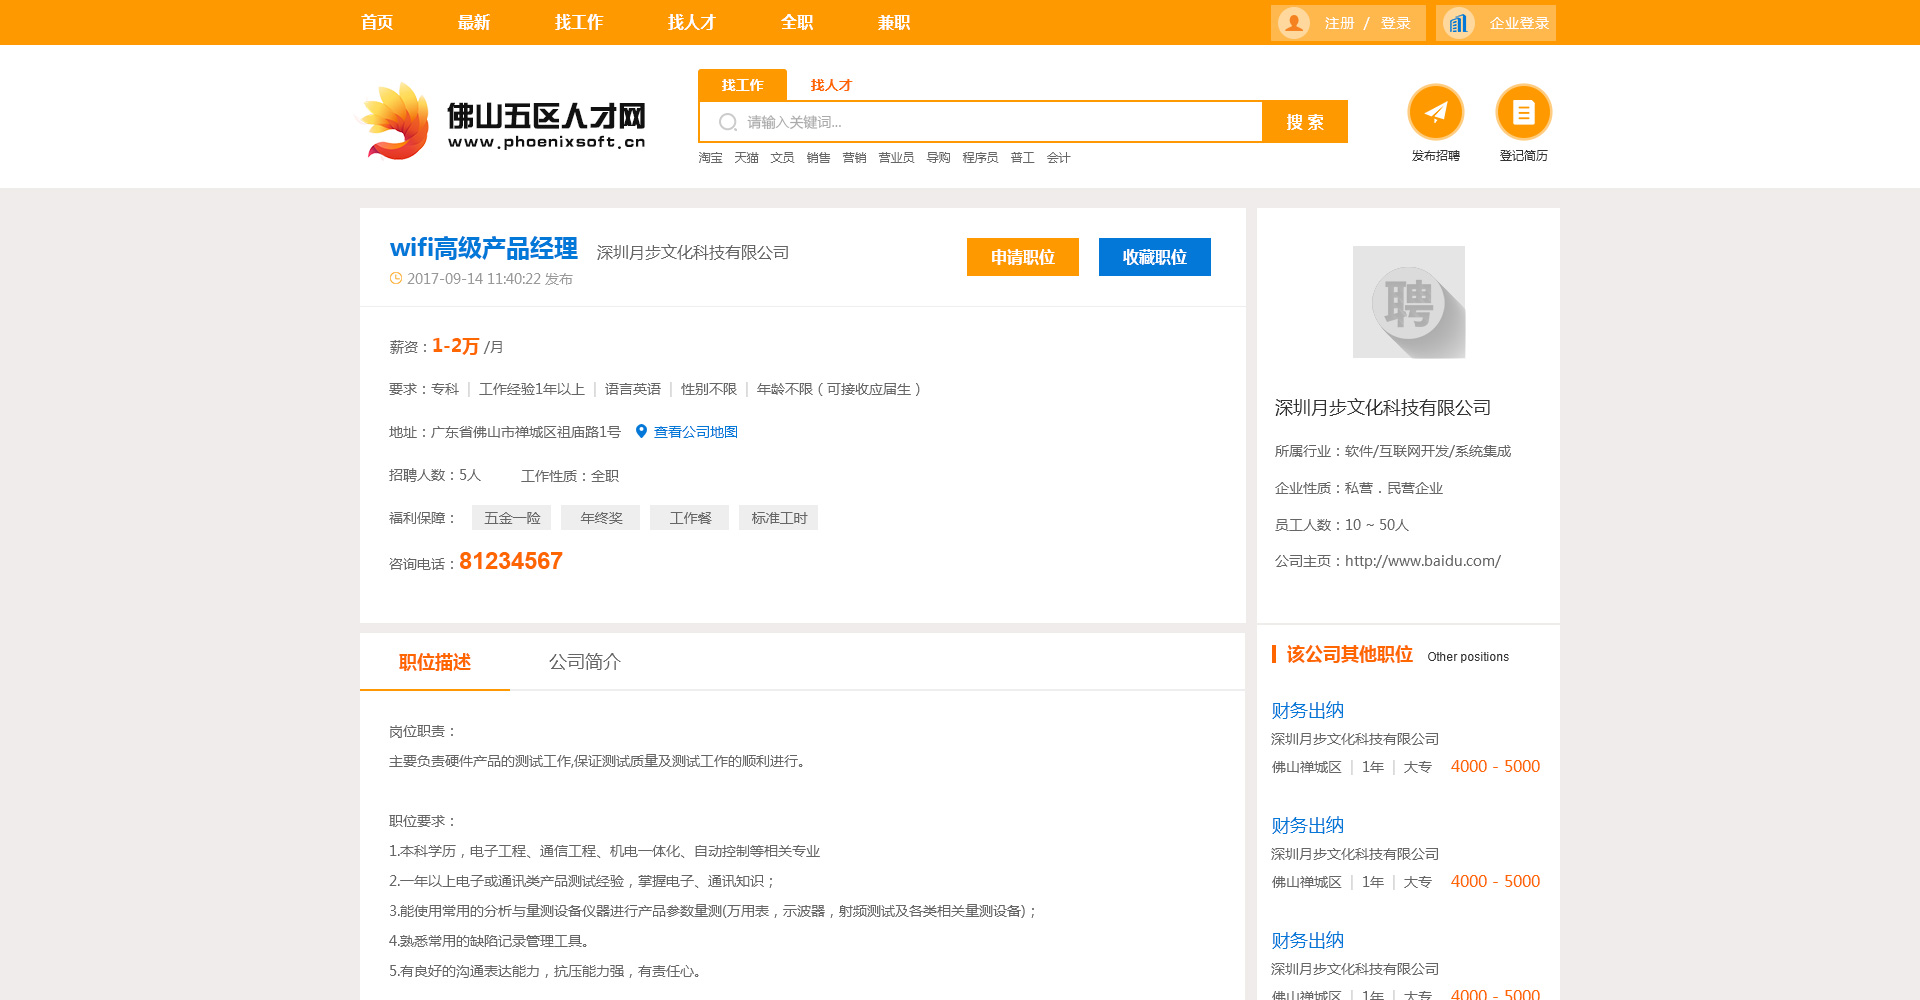
Task: Click the enterprise login building icon
Action: point(1458,23)
